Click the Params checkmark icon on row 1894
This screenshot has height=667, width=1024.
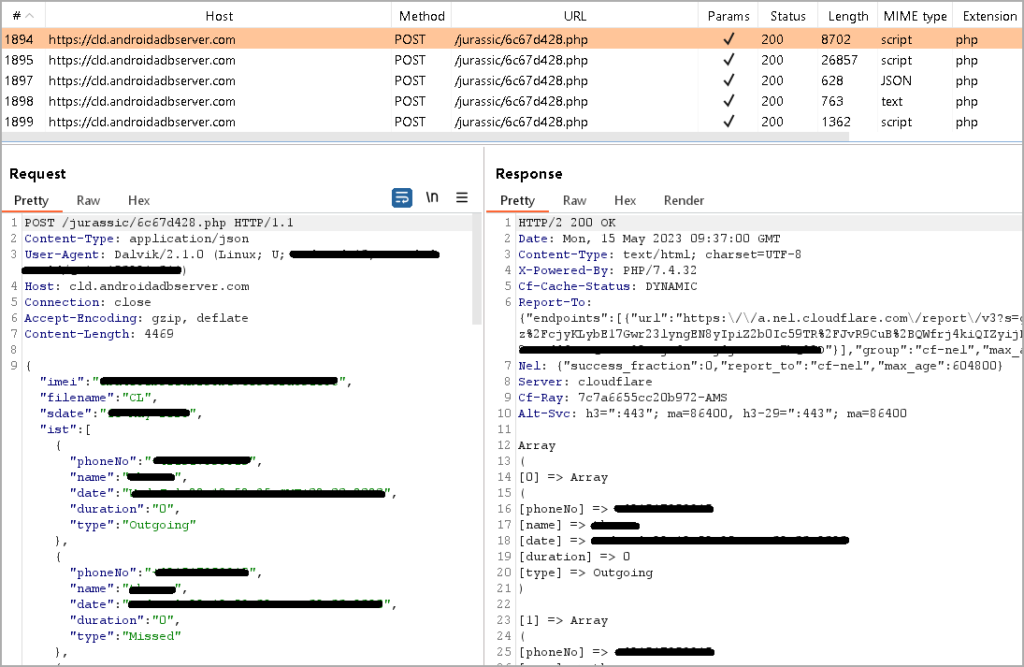pos(728,39)
